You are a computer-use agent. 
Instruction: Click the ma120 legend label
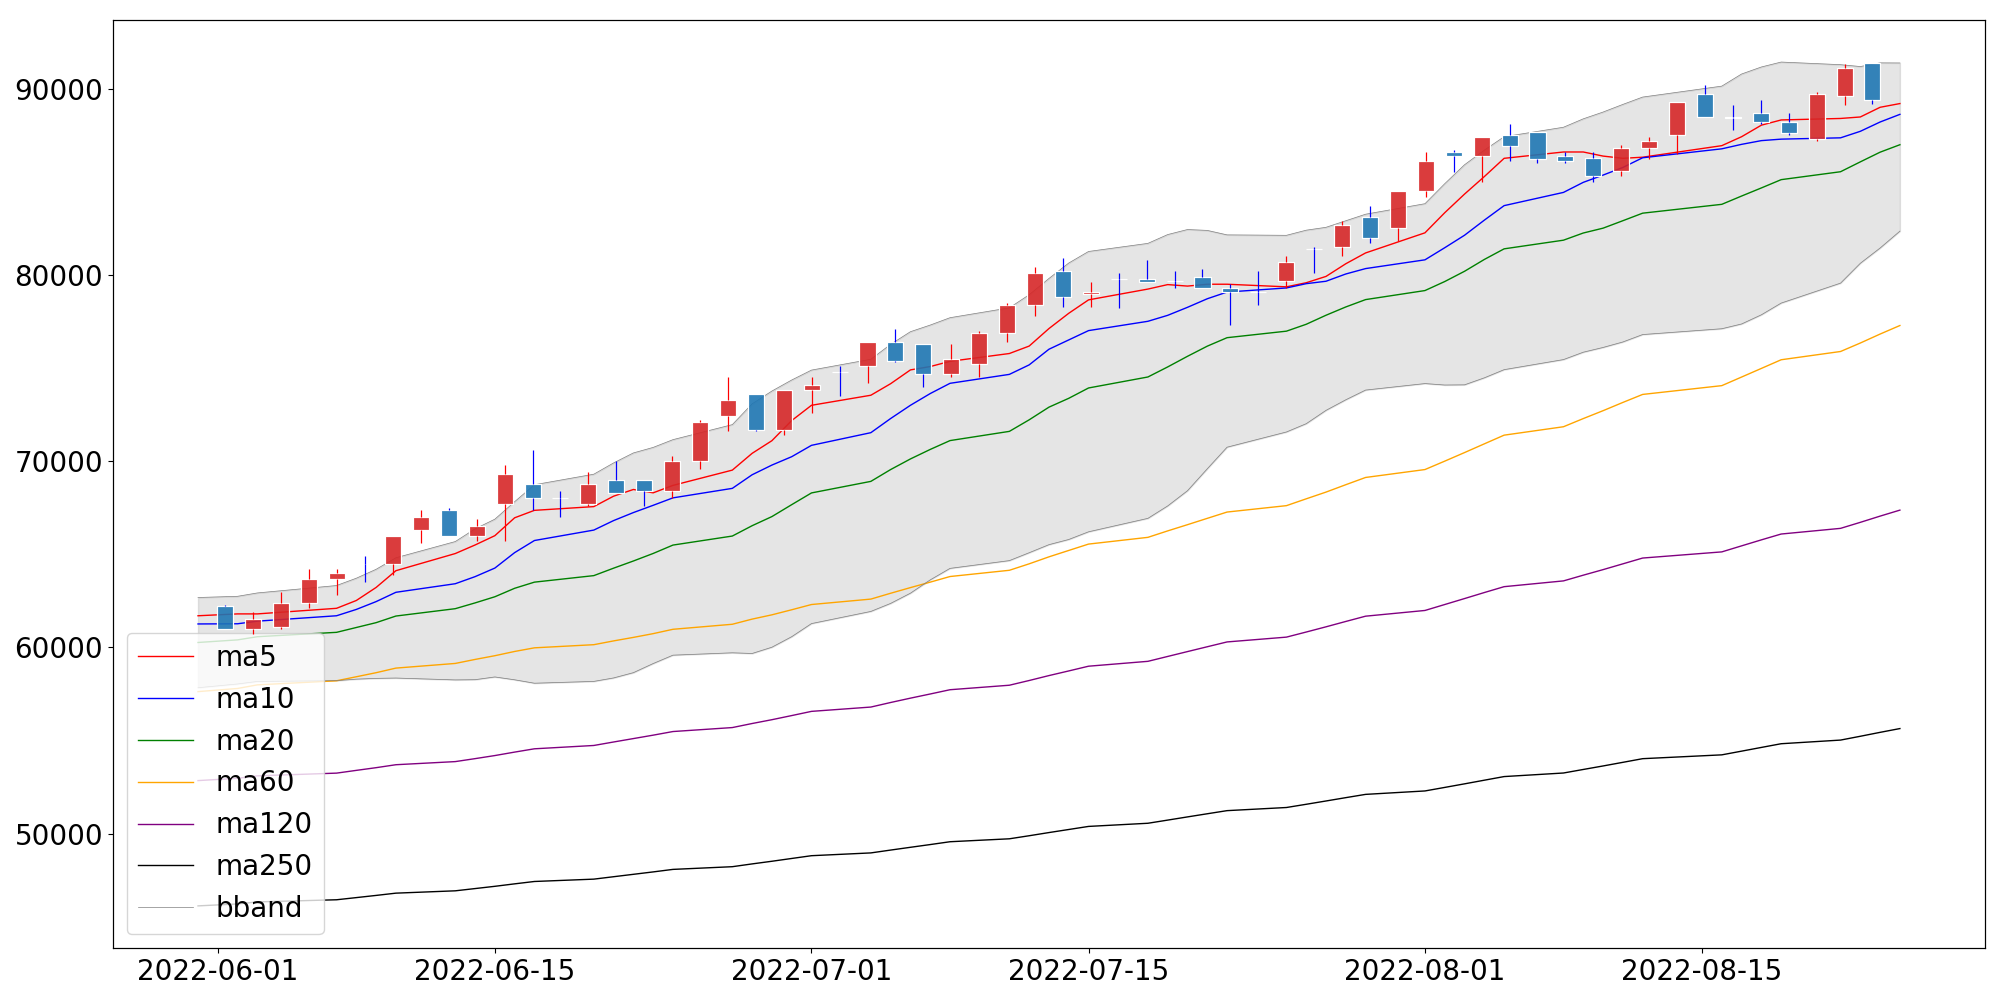coord(264,824)
